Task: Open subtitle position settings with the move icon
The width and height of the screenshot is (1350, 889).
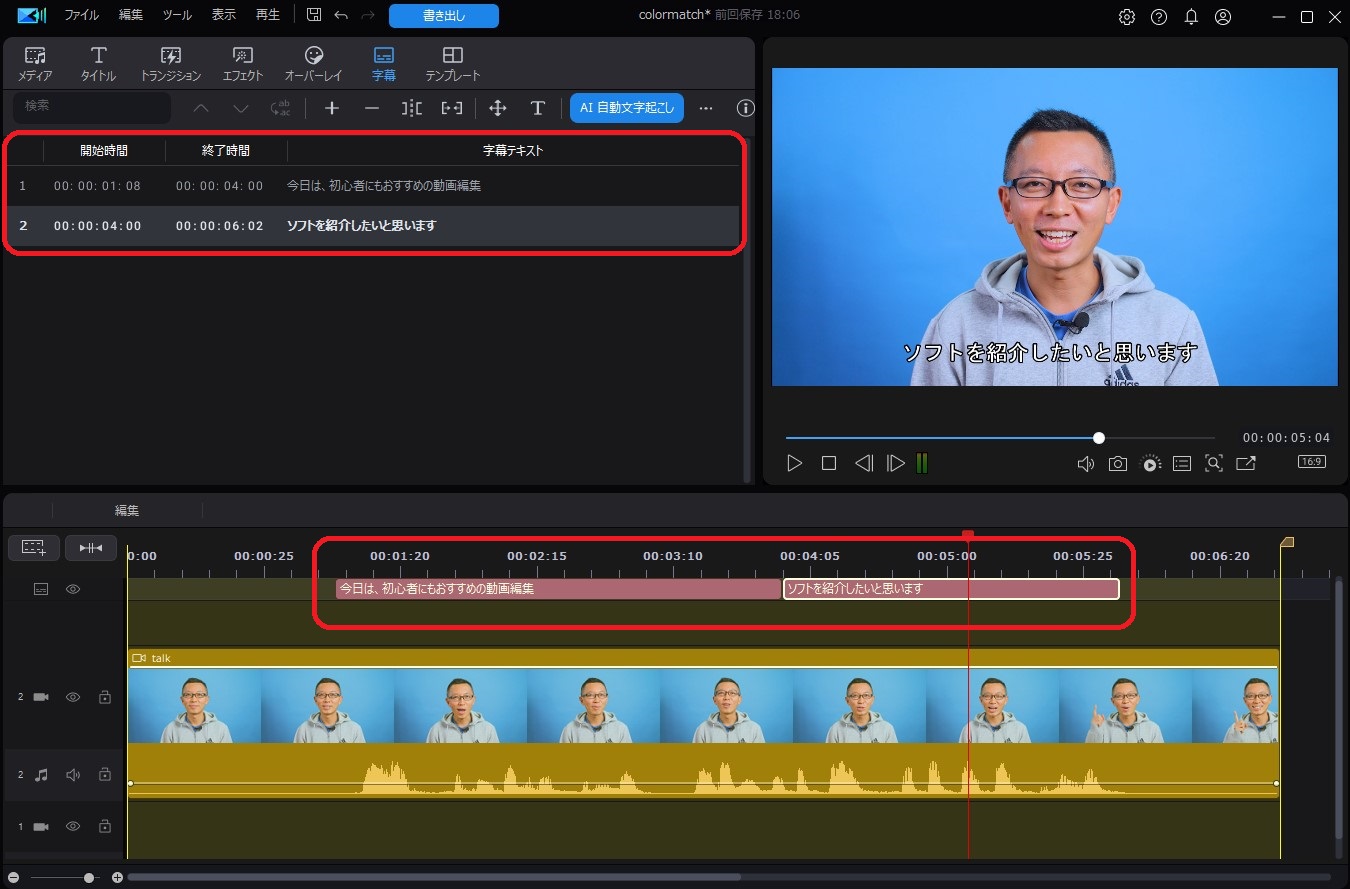Action: pyautogui.click(x=497, y=107)
